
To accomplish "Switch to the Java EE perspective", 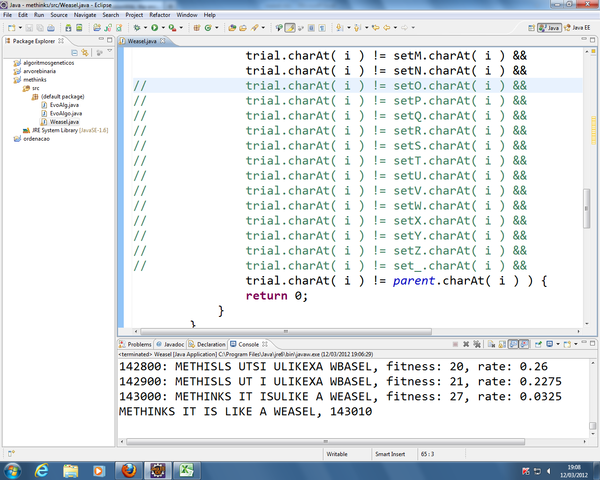I will point(579,29).
